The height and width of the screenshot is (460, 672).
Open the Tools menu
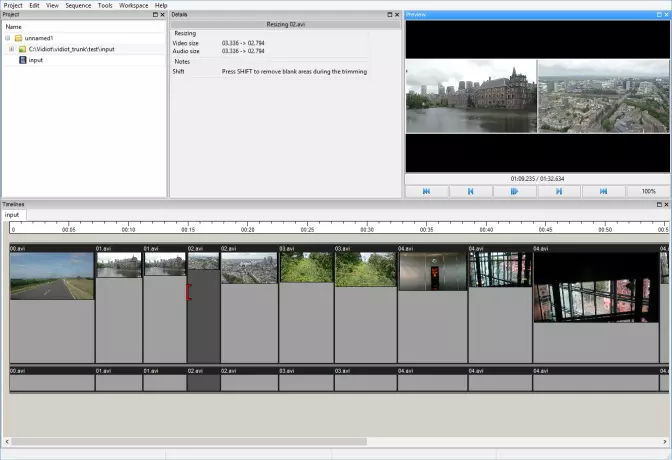point(105,6)
